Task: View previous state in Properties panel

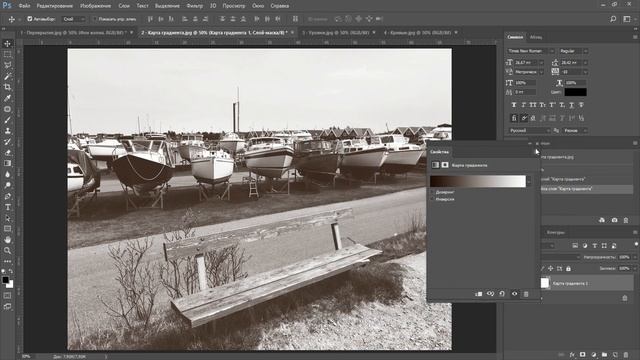Action: [490, 294]
